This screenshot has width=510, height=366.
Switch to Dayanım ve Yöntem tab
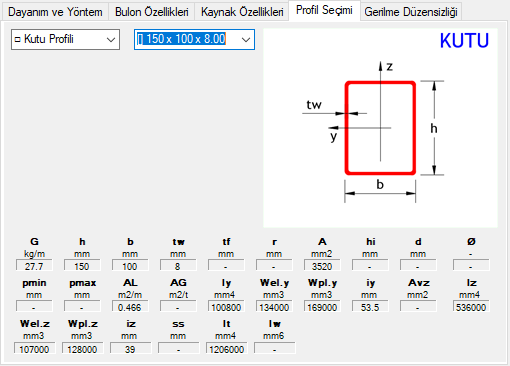(55, 12)
